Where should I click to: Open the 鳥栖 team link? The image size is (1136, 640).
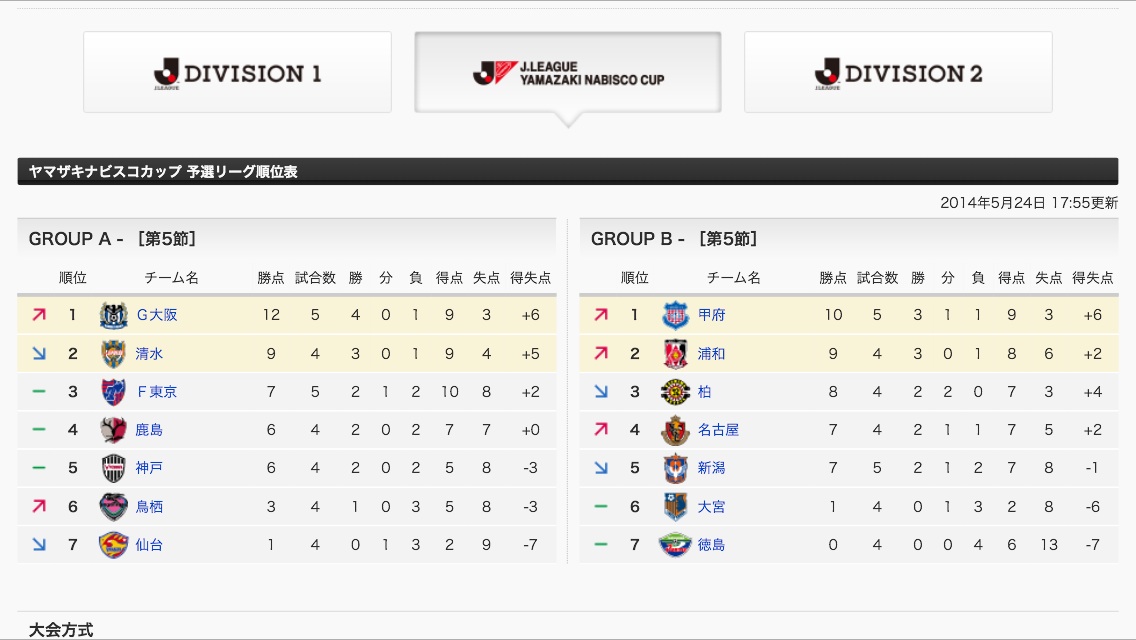(149, 507)
